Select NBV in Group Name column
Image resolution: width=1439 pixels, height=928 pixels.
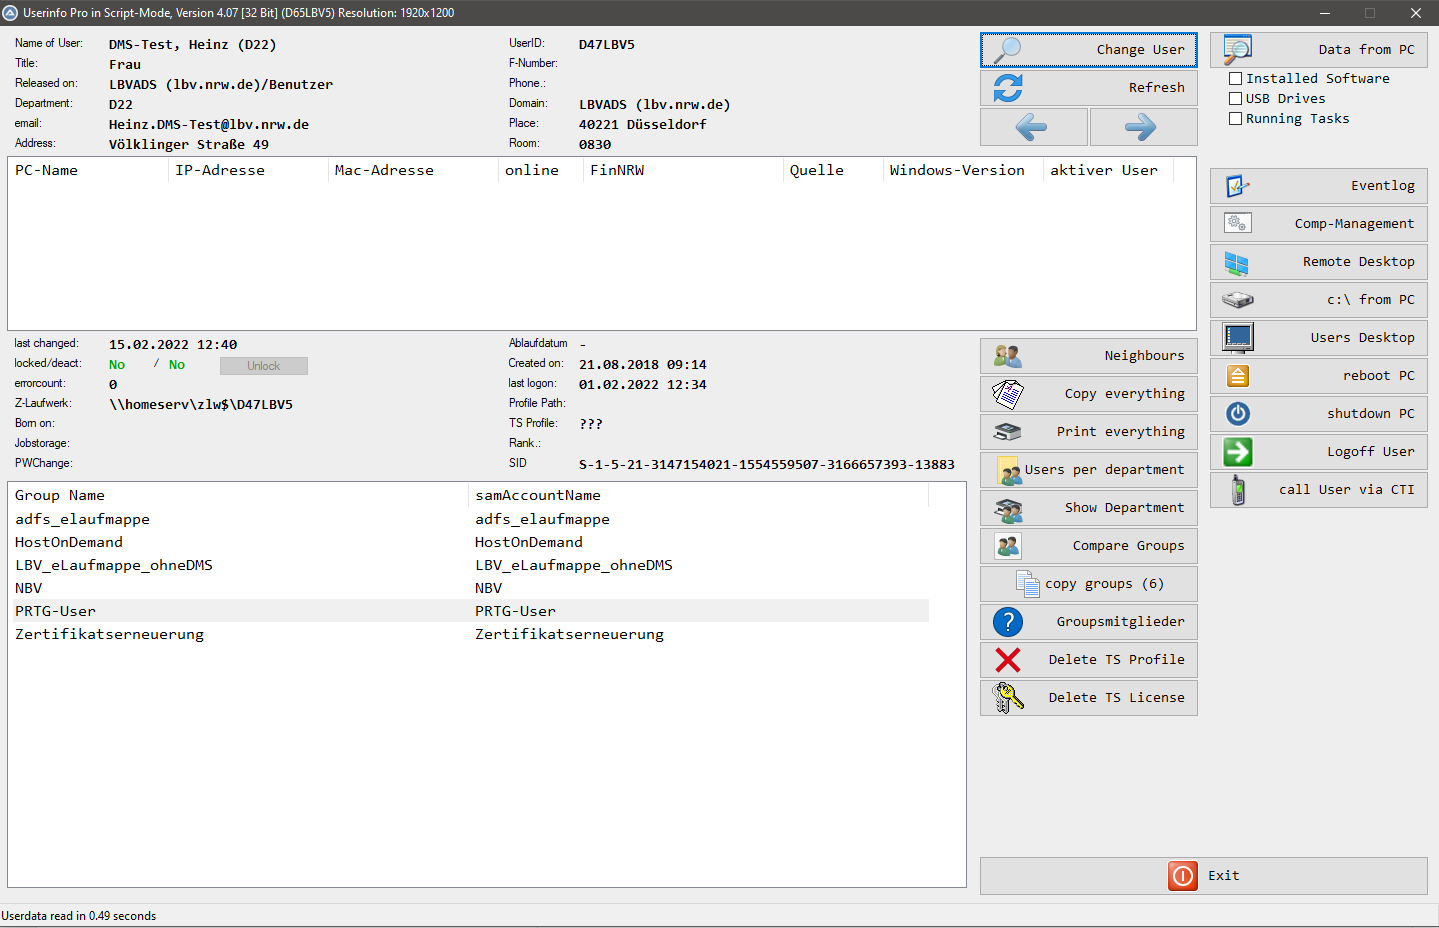(x=28, y=589)
